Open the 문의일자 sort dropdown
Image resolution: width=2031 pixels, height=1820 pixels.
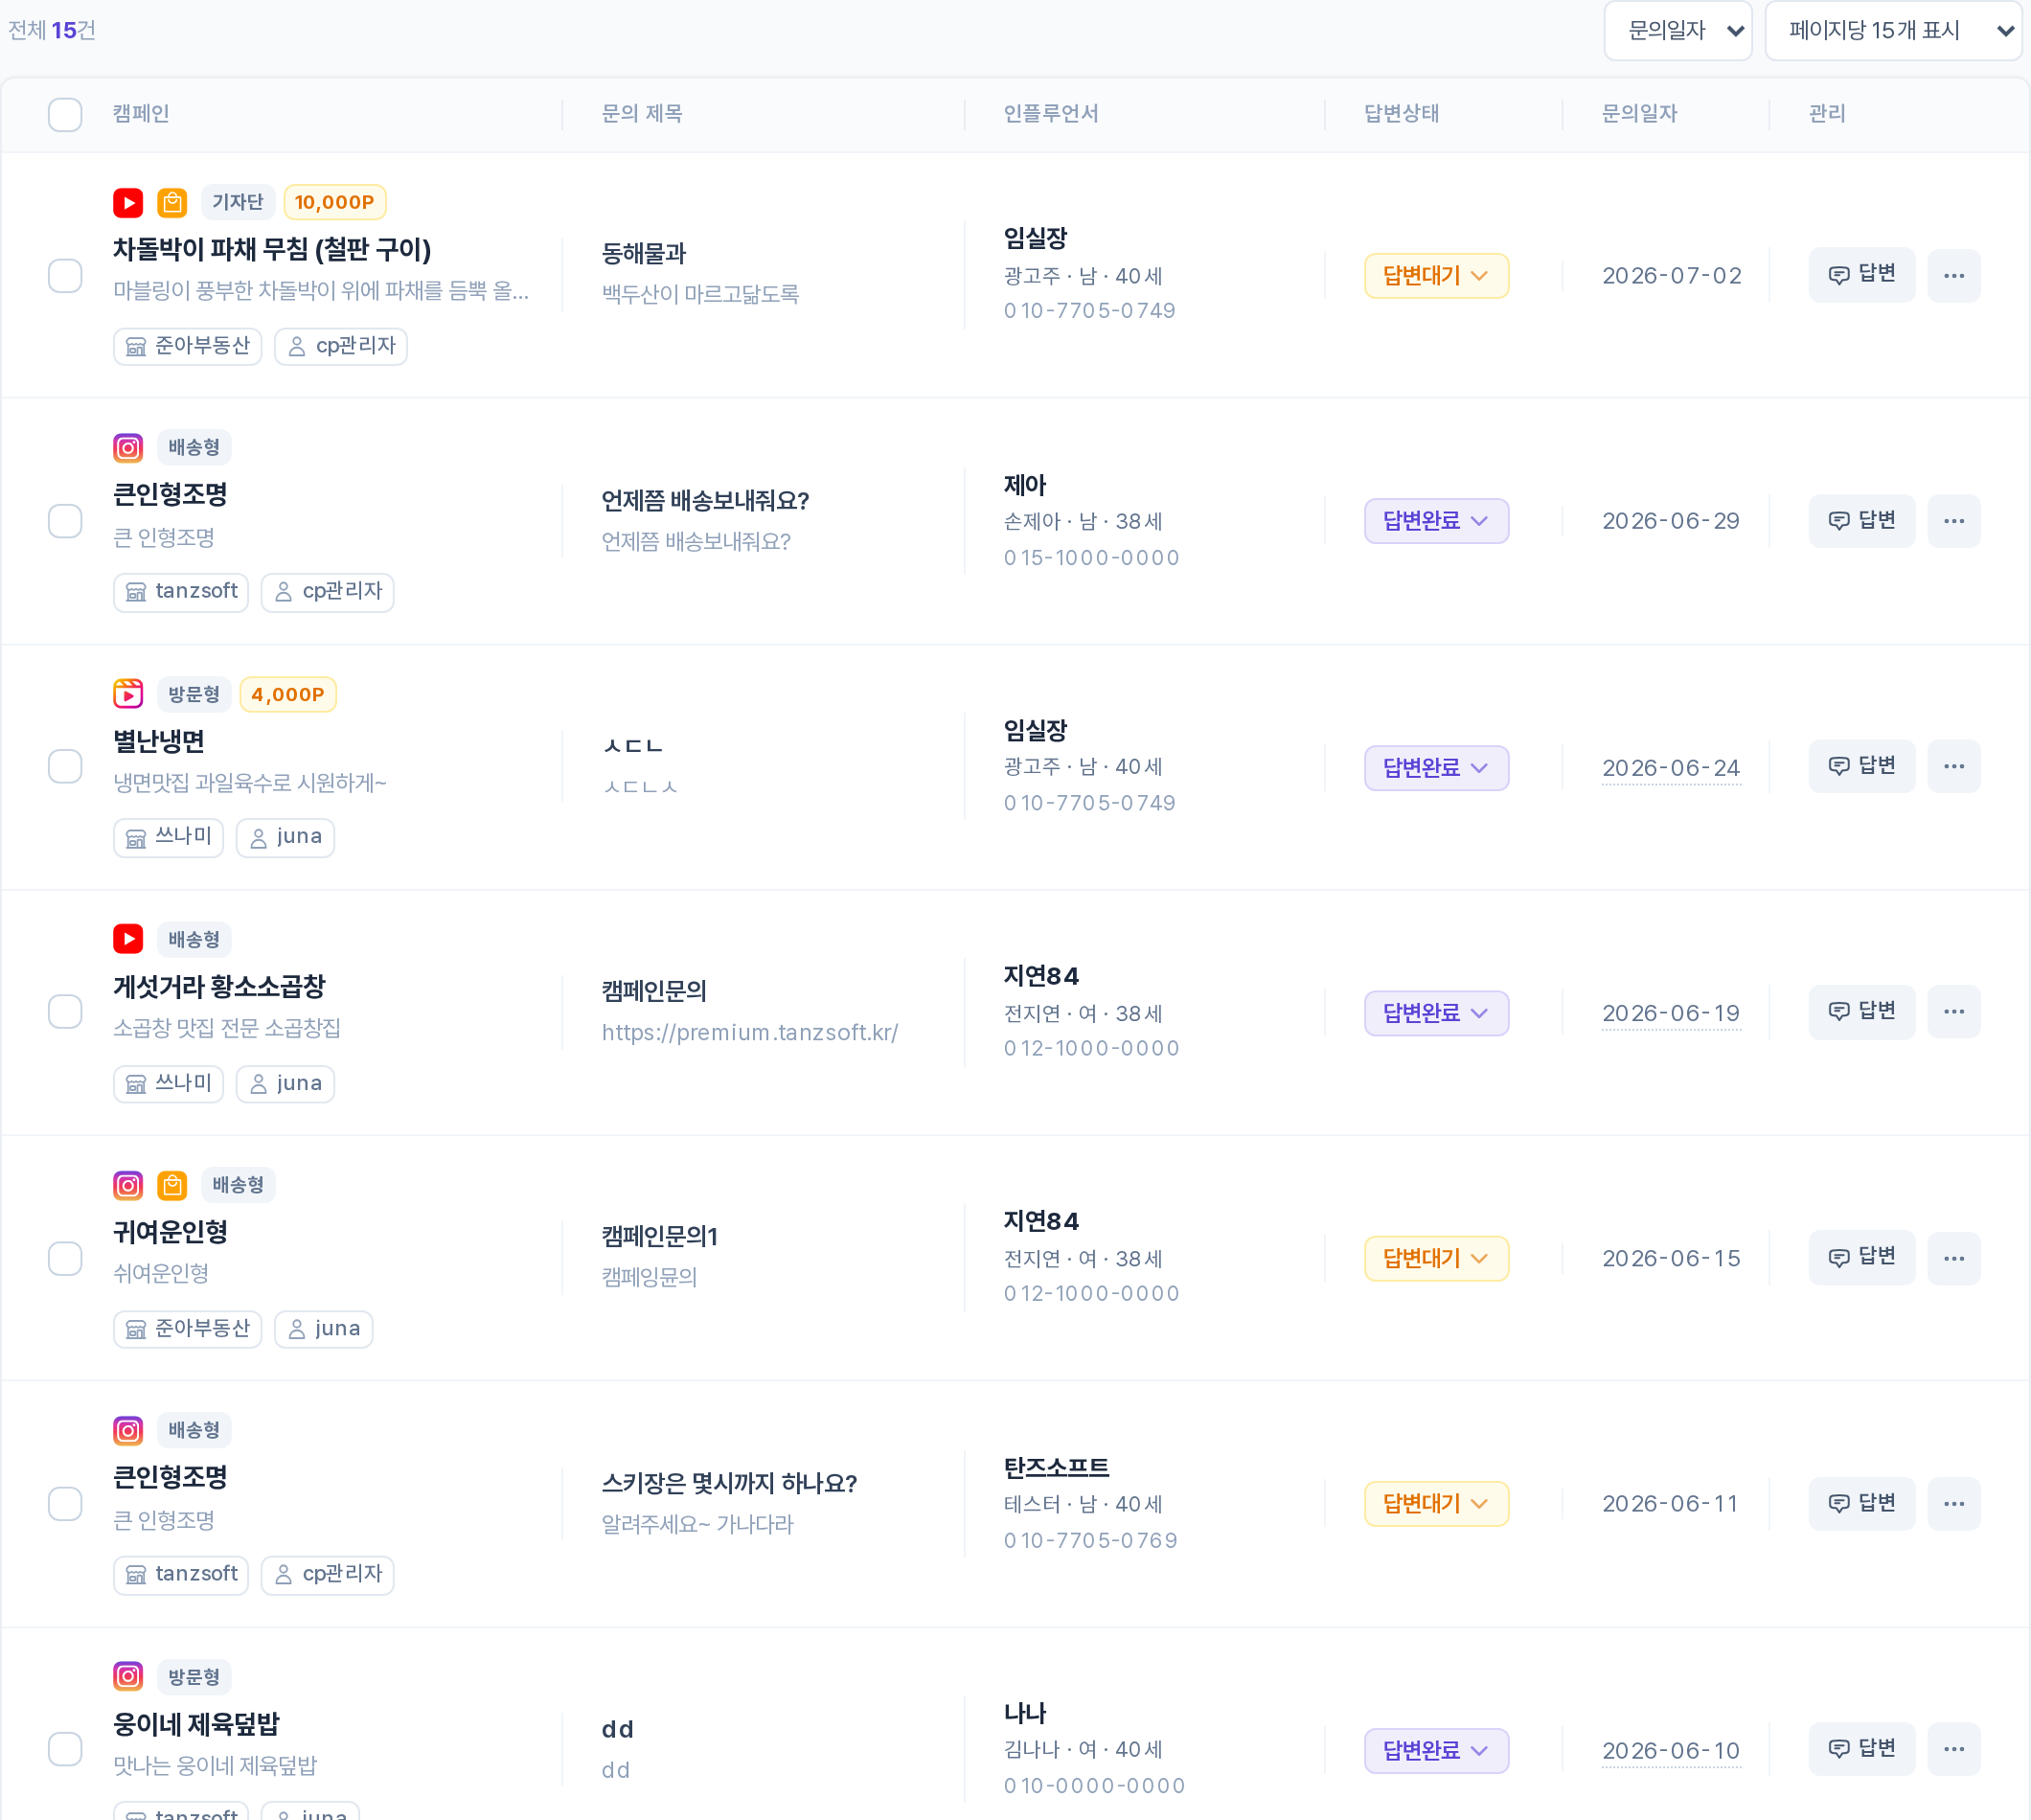1678,31
